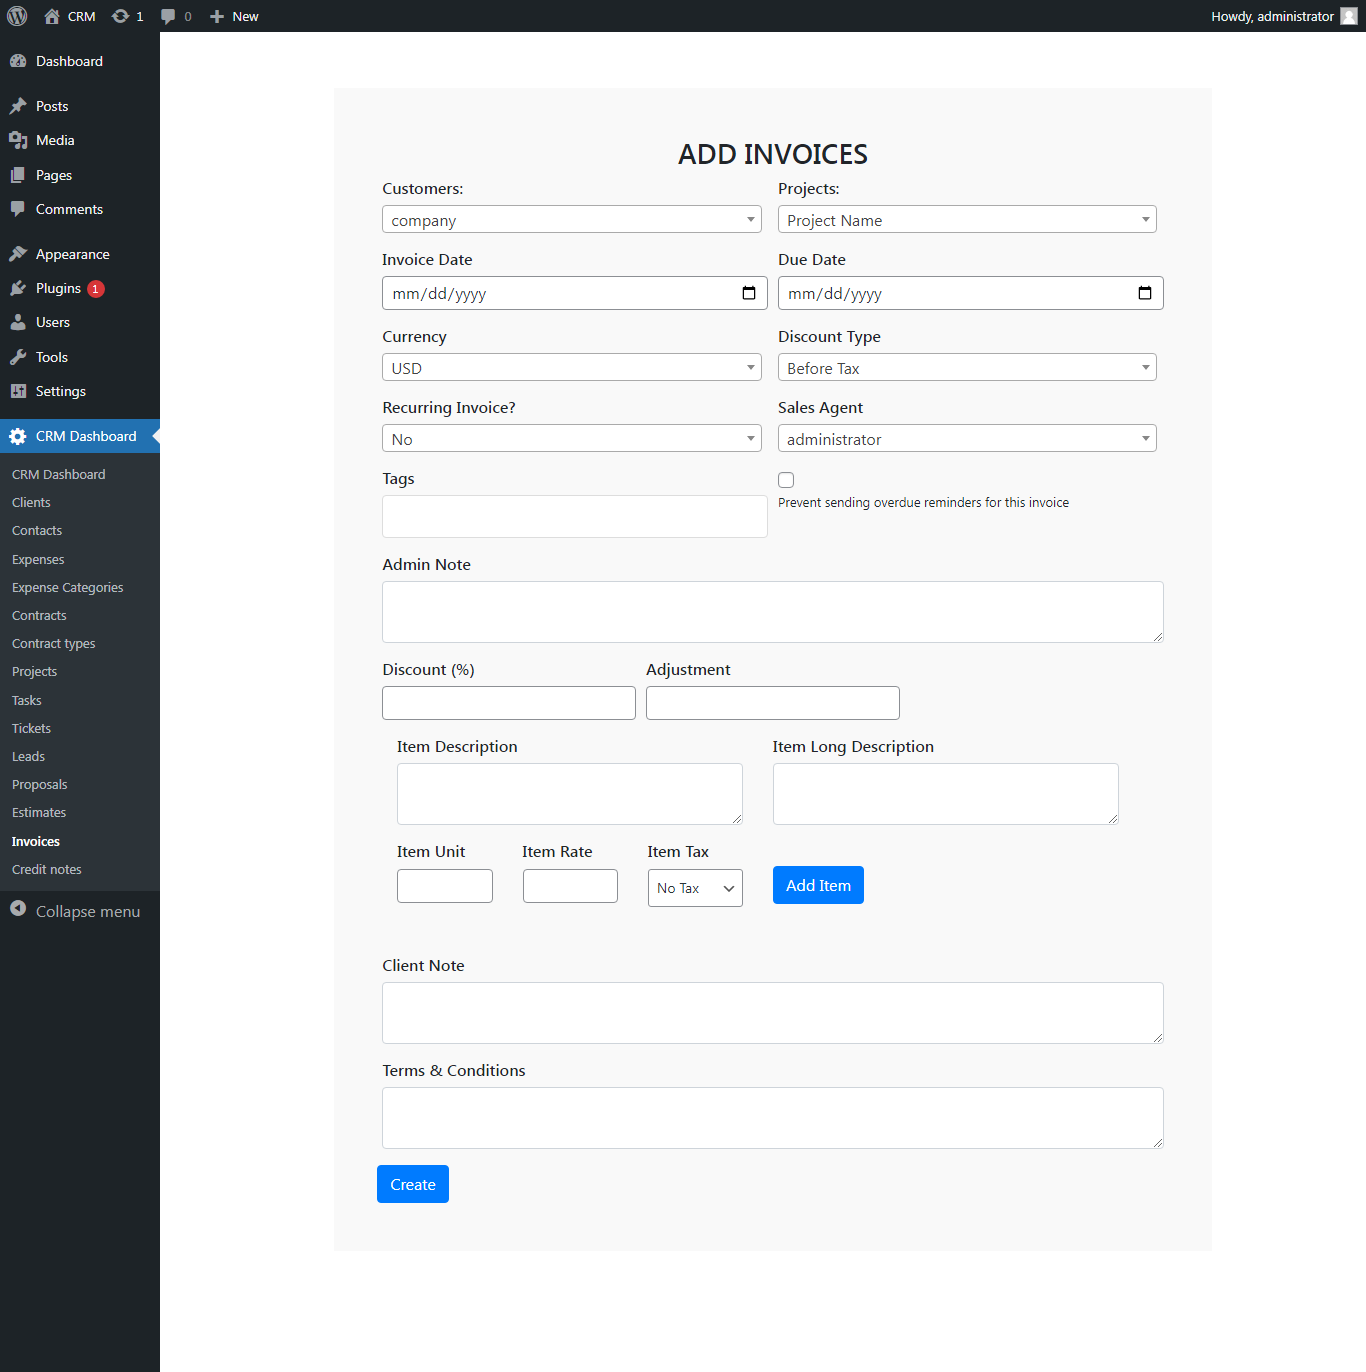The image size is (1366, 1372).
Task: Go to the Invoices sidebar item
Action: point(35,841)
